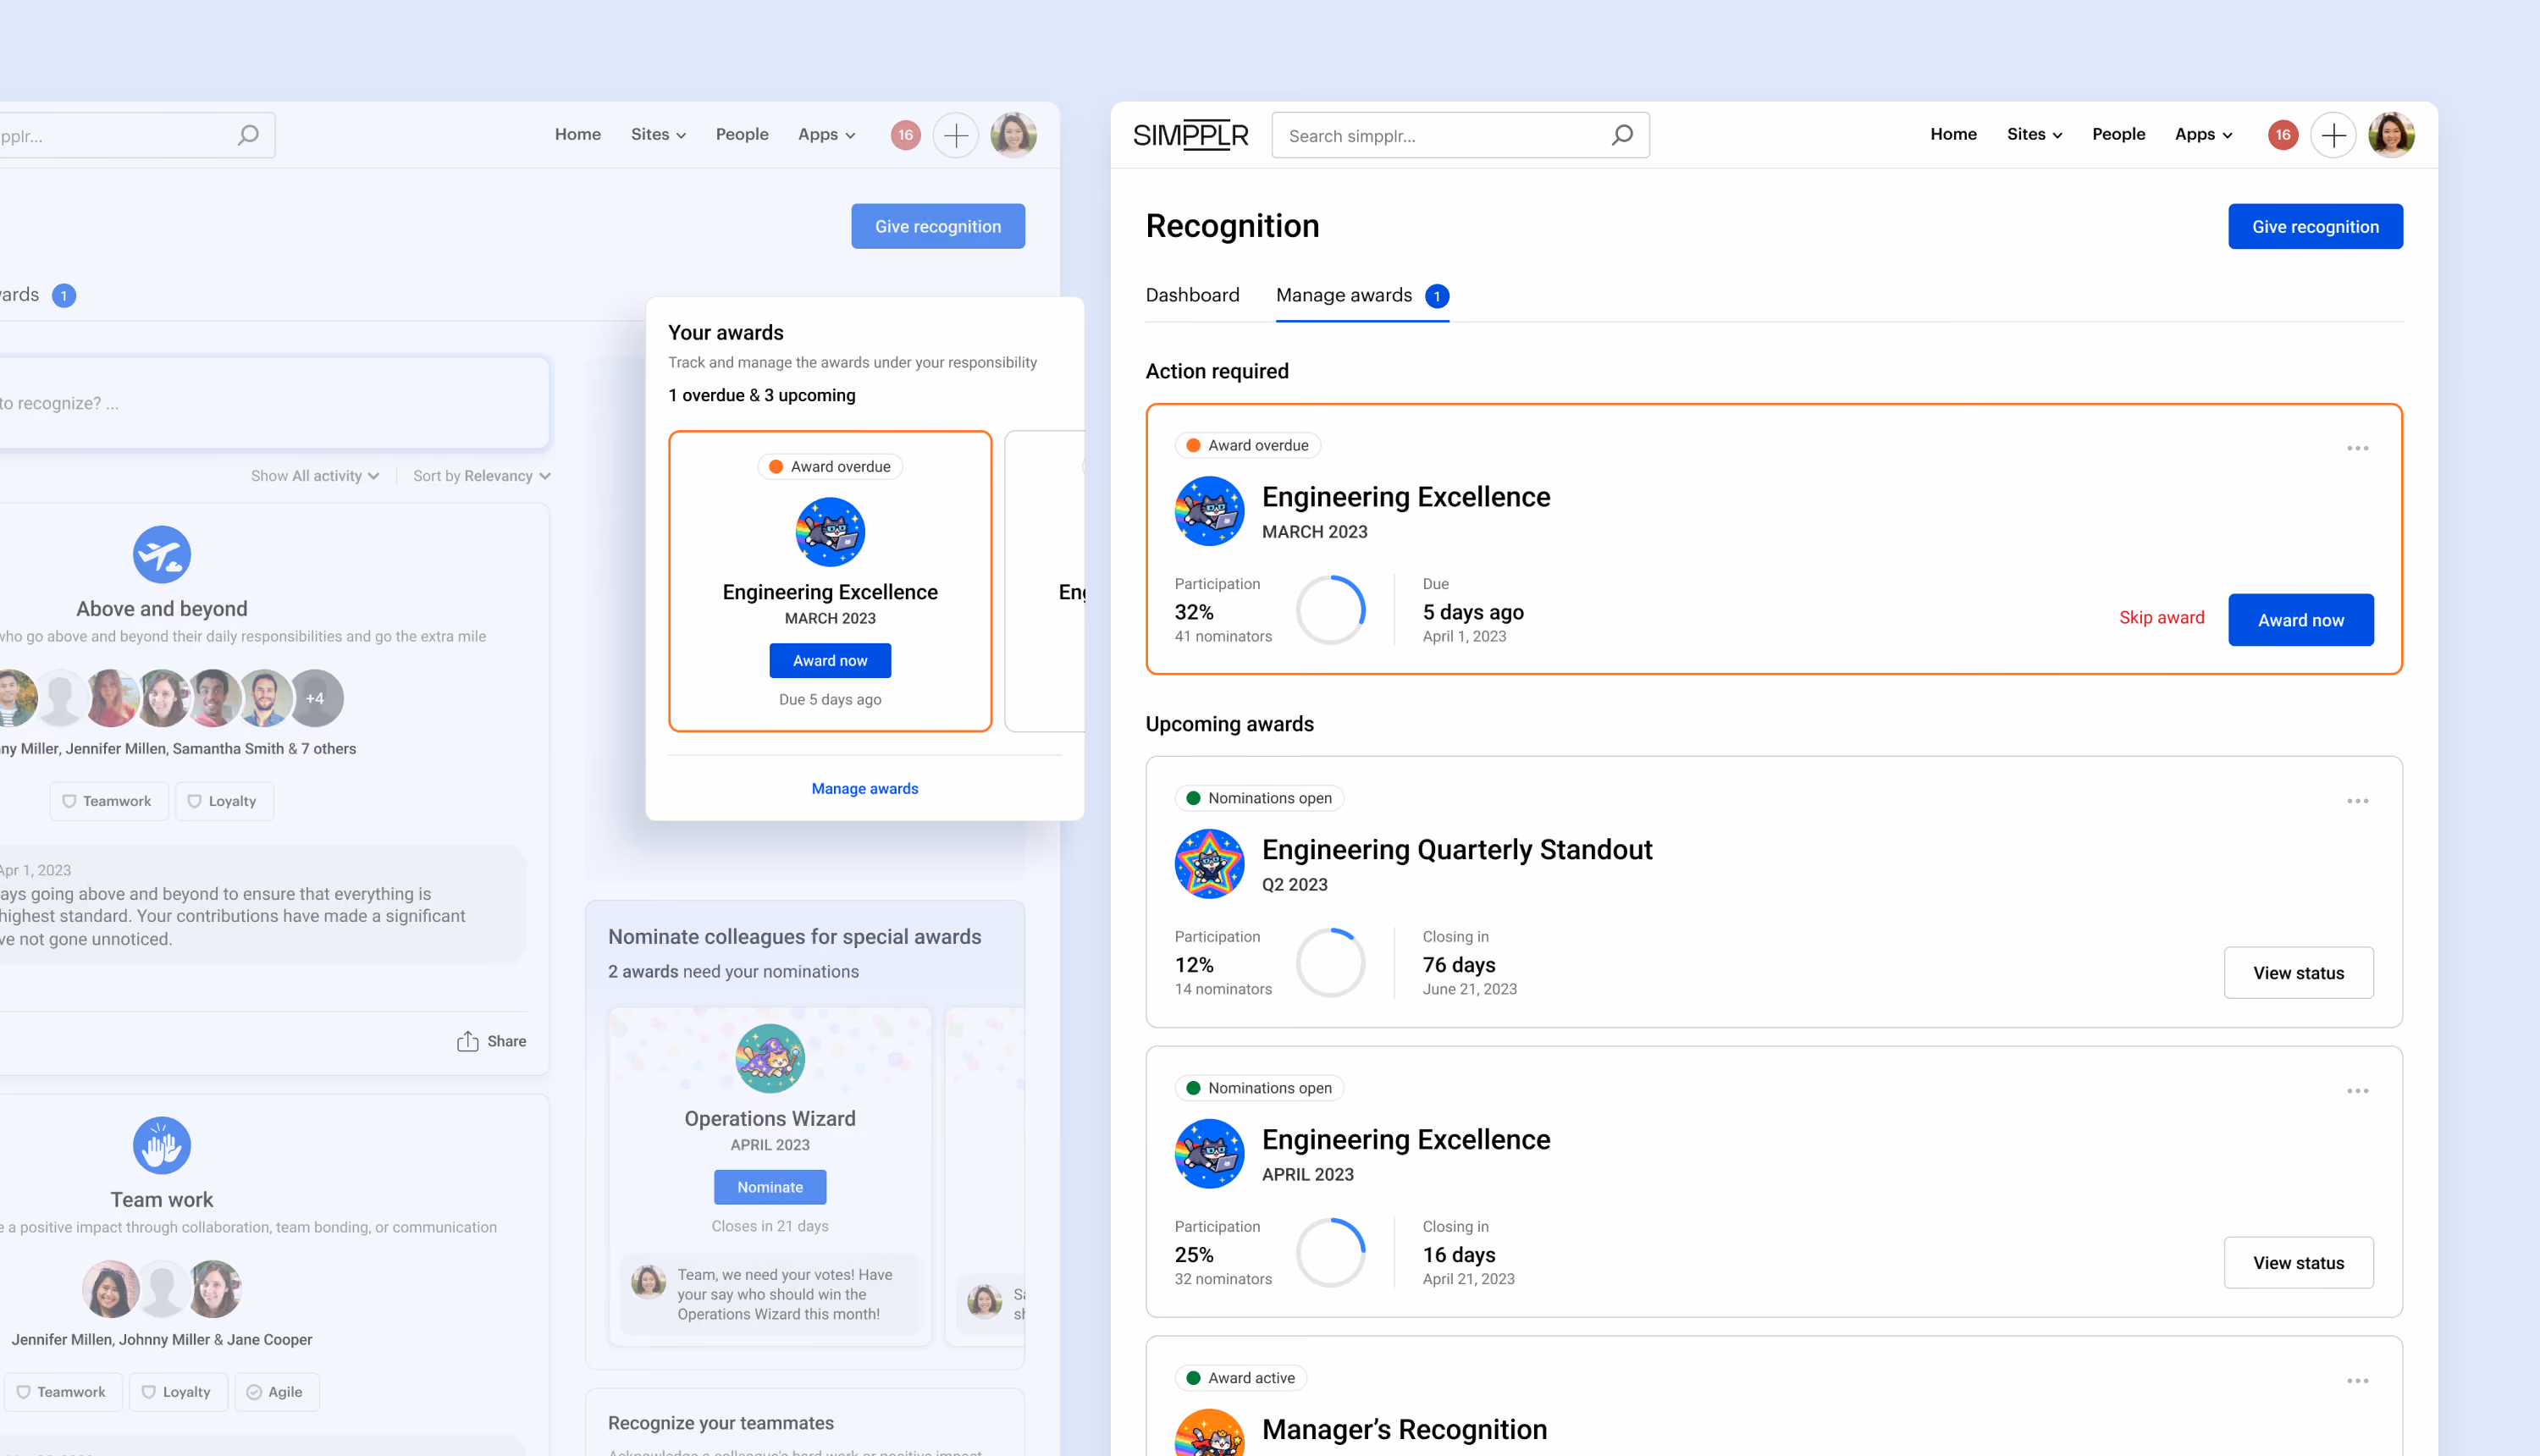Click Skip award link
This screenshot has width=2540, height=1456.
(x=2161, y=618)
